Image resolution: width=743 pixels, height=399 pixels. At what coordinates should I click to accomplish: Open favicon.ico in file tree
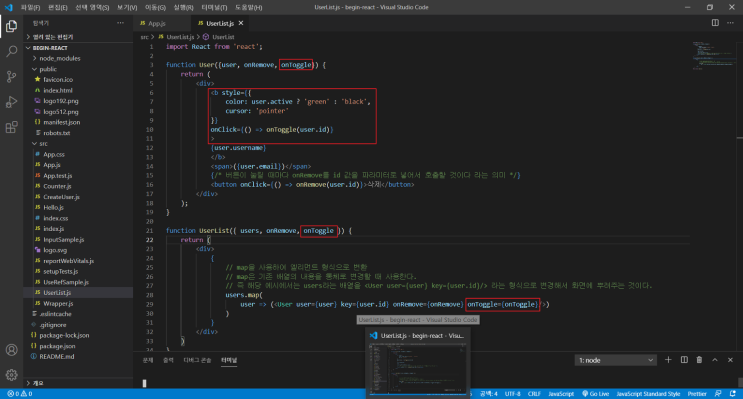pos(58,80)
